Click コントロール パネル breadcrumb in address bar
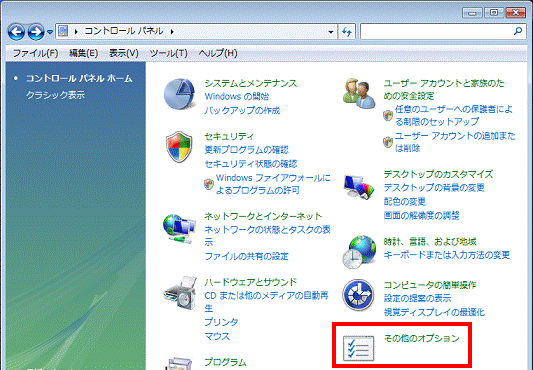The height and width of the screenshot is (370, 533). click(124, 31)
